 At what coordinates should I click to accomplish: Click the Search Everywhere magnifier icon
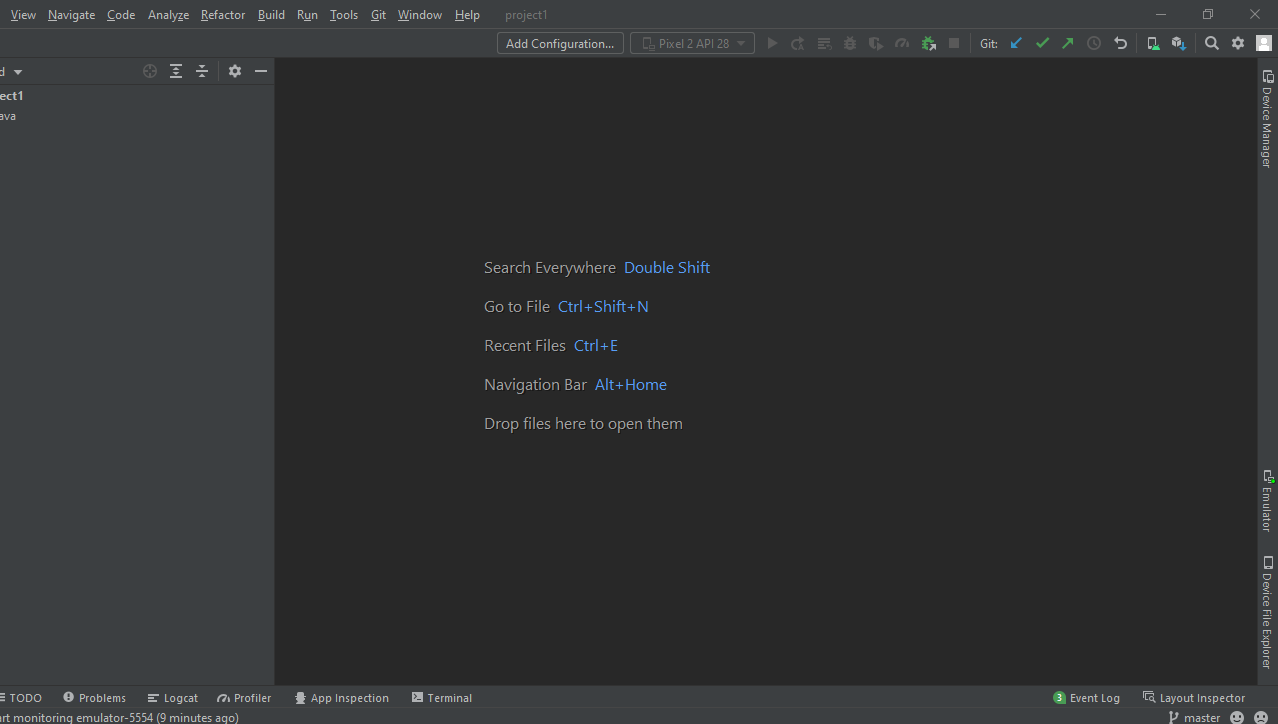(x=1212, y=43)
